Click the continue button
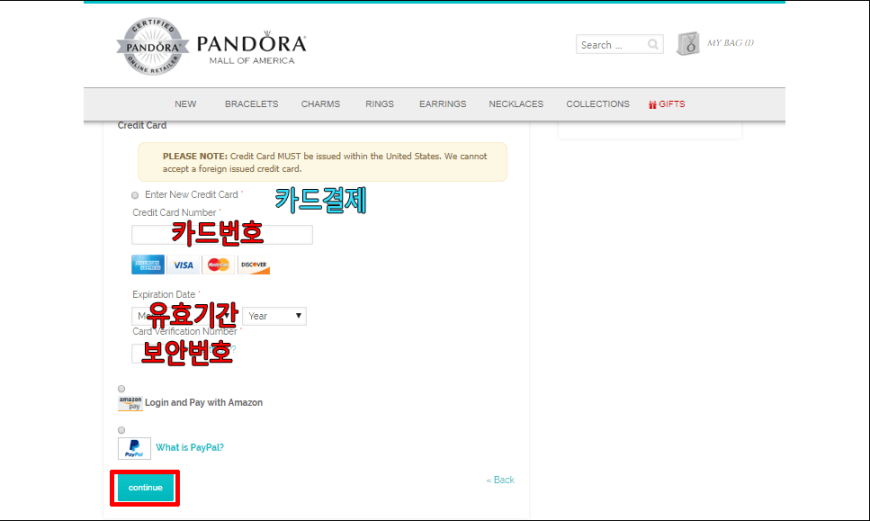This screenshot has width=870, height=521. pyautogui.click(x=145, y=488)
